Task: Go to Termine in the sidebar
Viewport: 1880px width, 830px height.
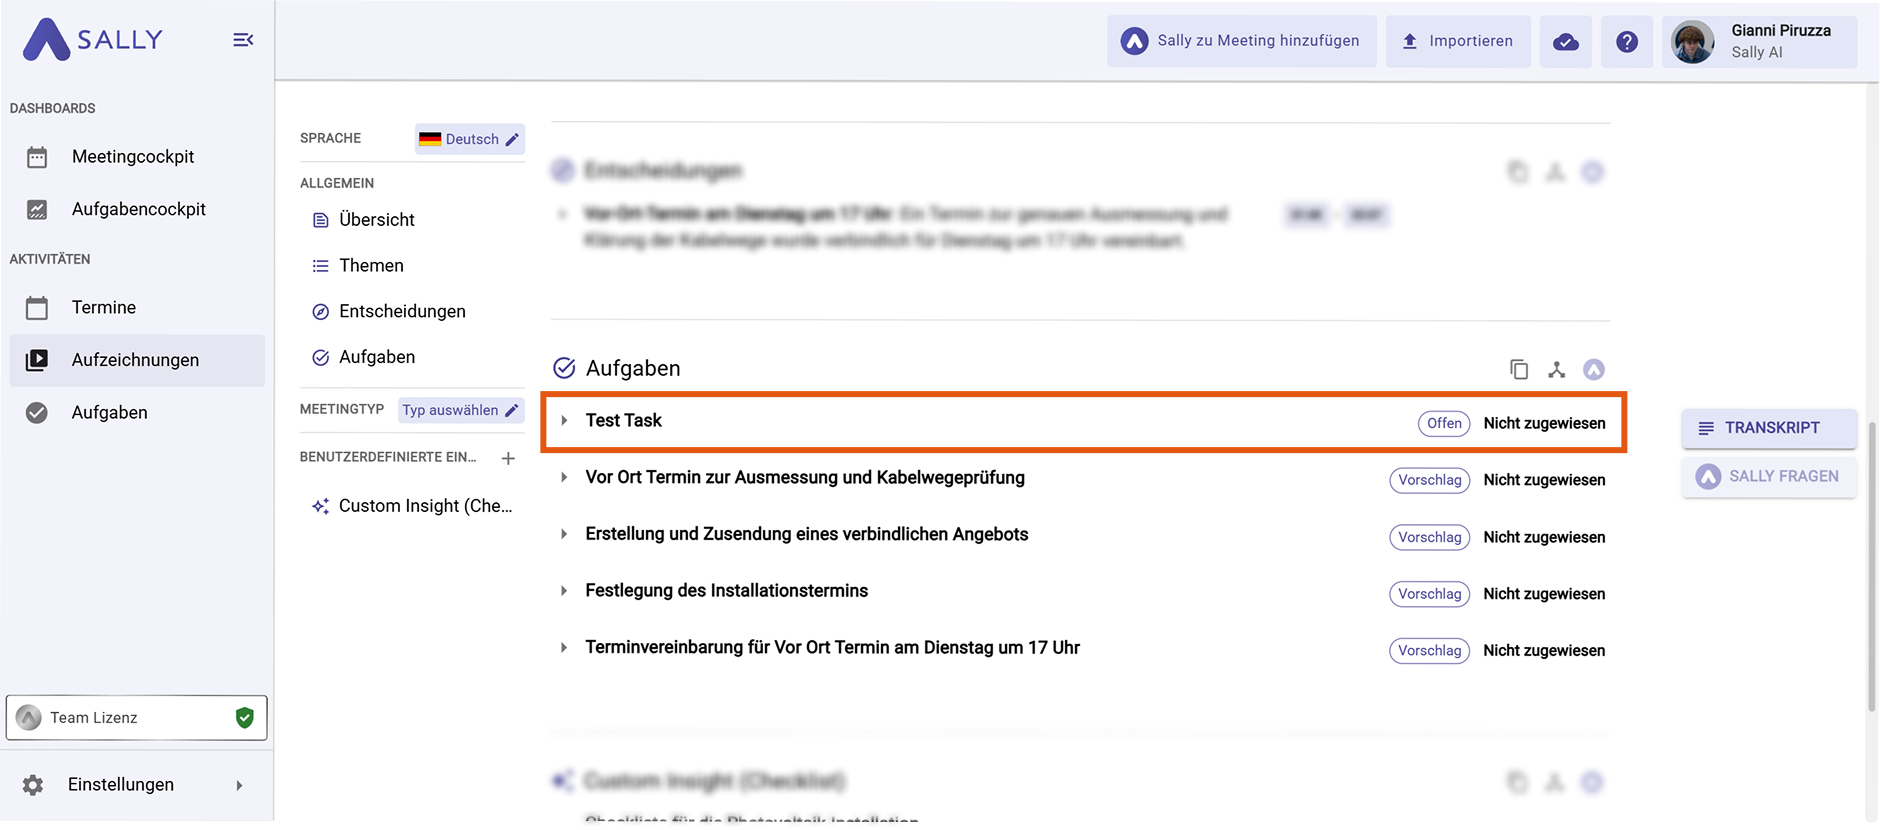Action: point(104,308)
